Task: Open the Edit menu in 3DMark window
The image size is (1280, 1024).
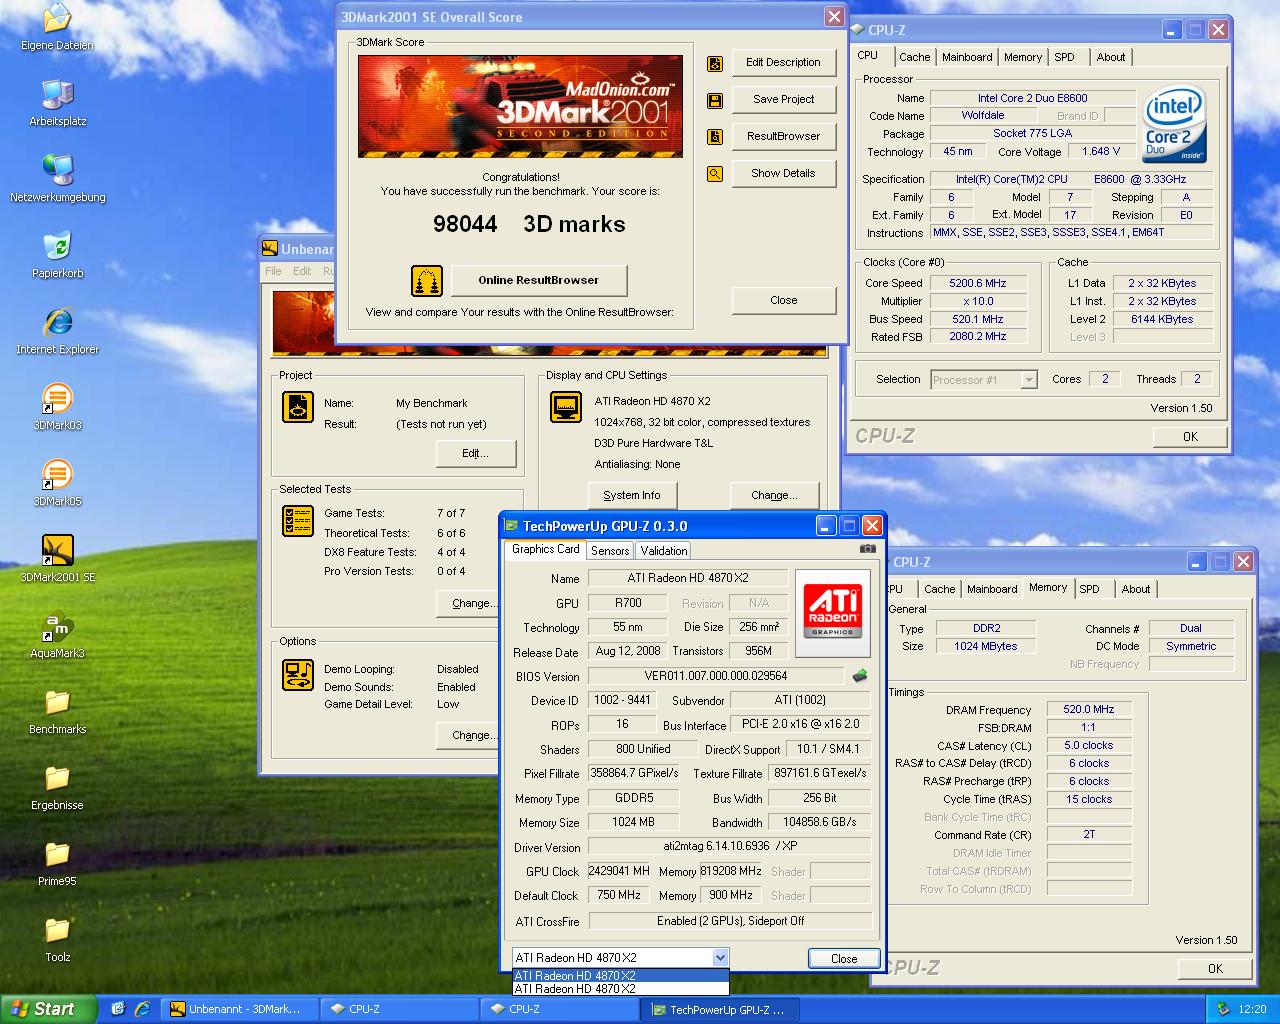Action: (x=302, y=271)
